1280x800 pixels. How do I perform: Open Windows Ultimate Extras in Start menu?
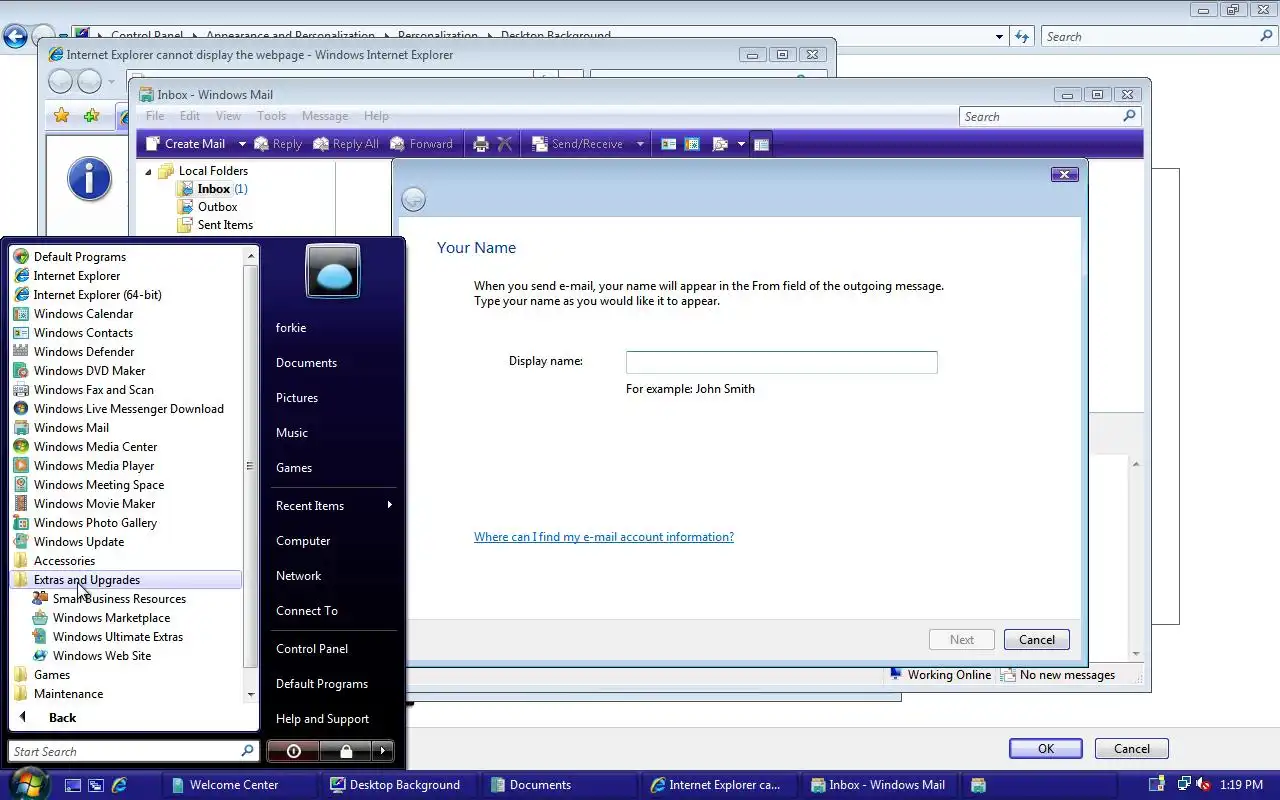[127, 637]
